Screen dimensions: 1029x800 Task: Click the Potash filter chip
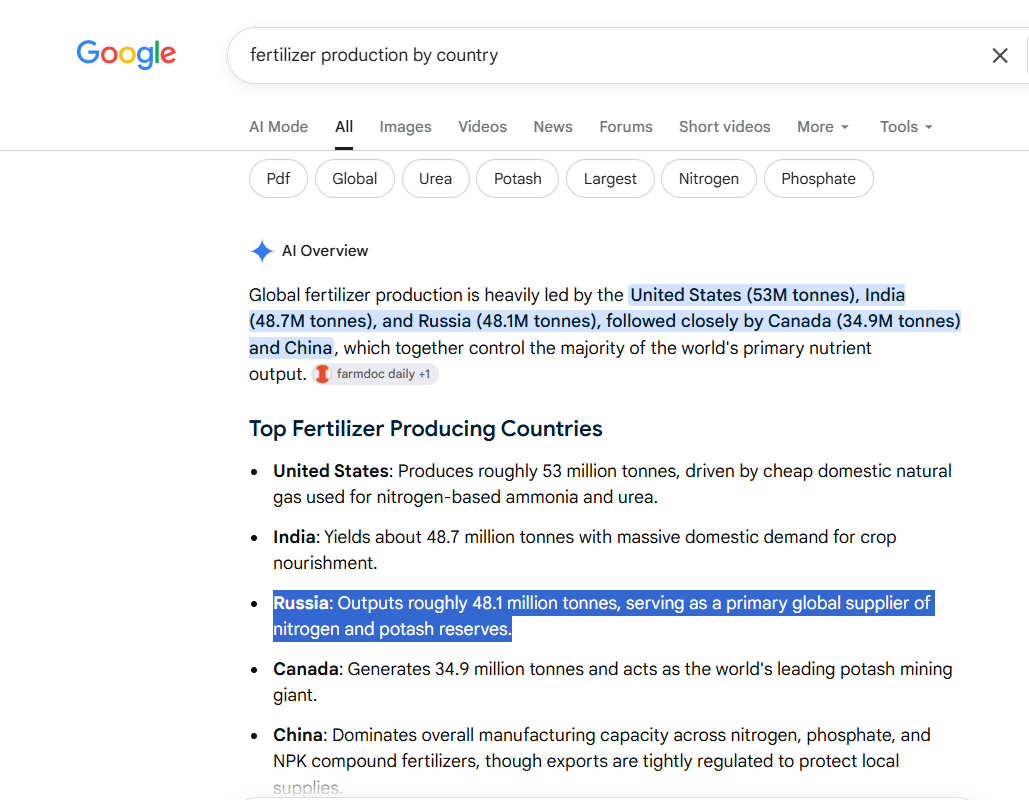pyautogui.click(x=517, y=179)
